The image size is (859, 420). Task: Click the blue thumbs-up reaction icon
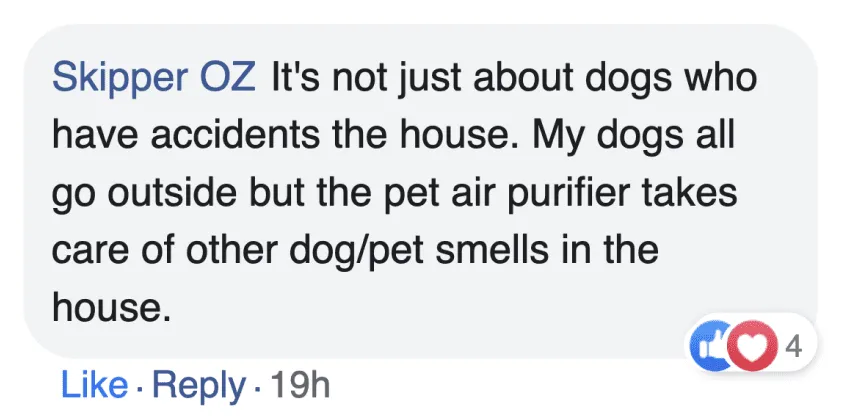pos(707,347)
